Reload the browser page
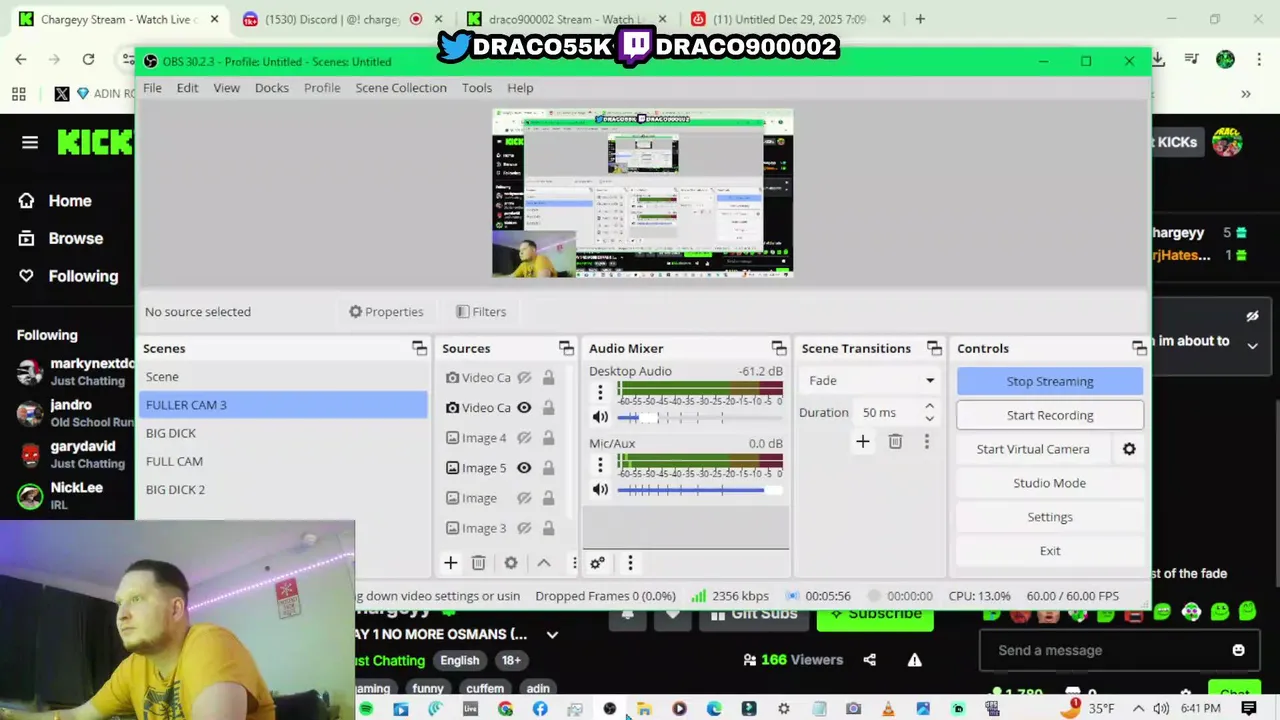The image size is (1280, 720). [88, 59]
